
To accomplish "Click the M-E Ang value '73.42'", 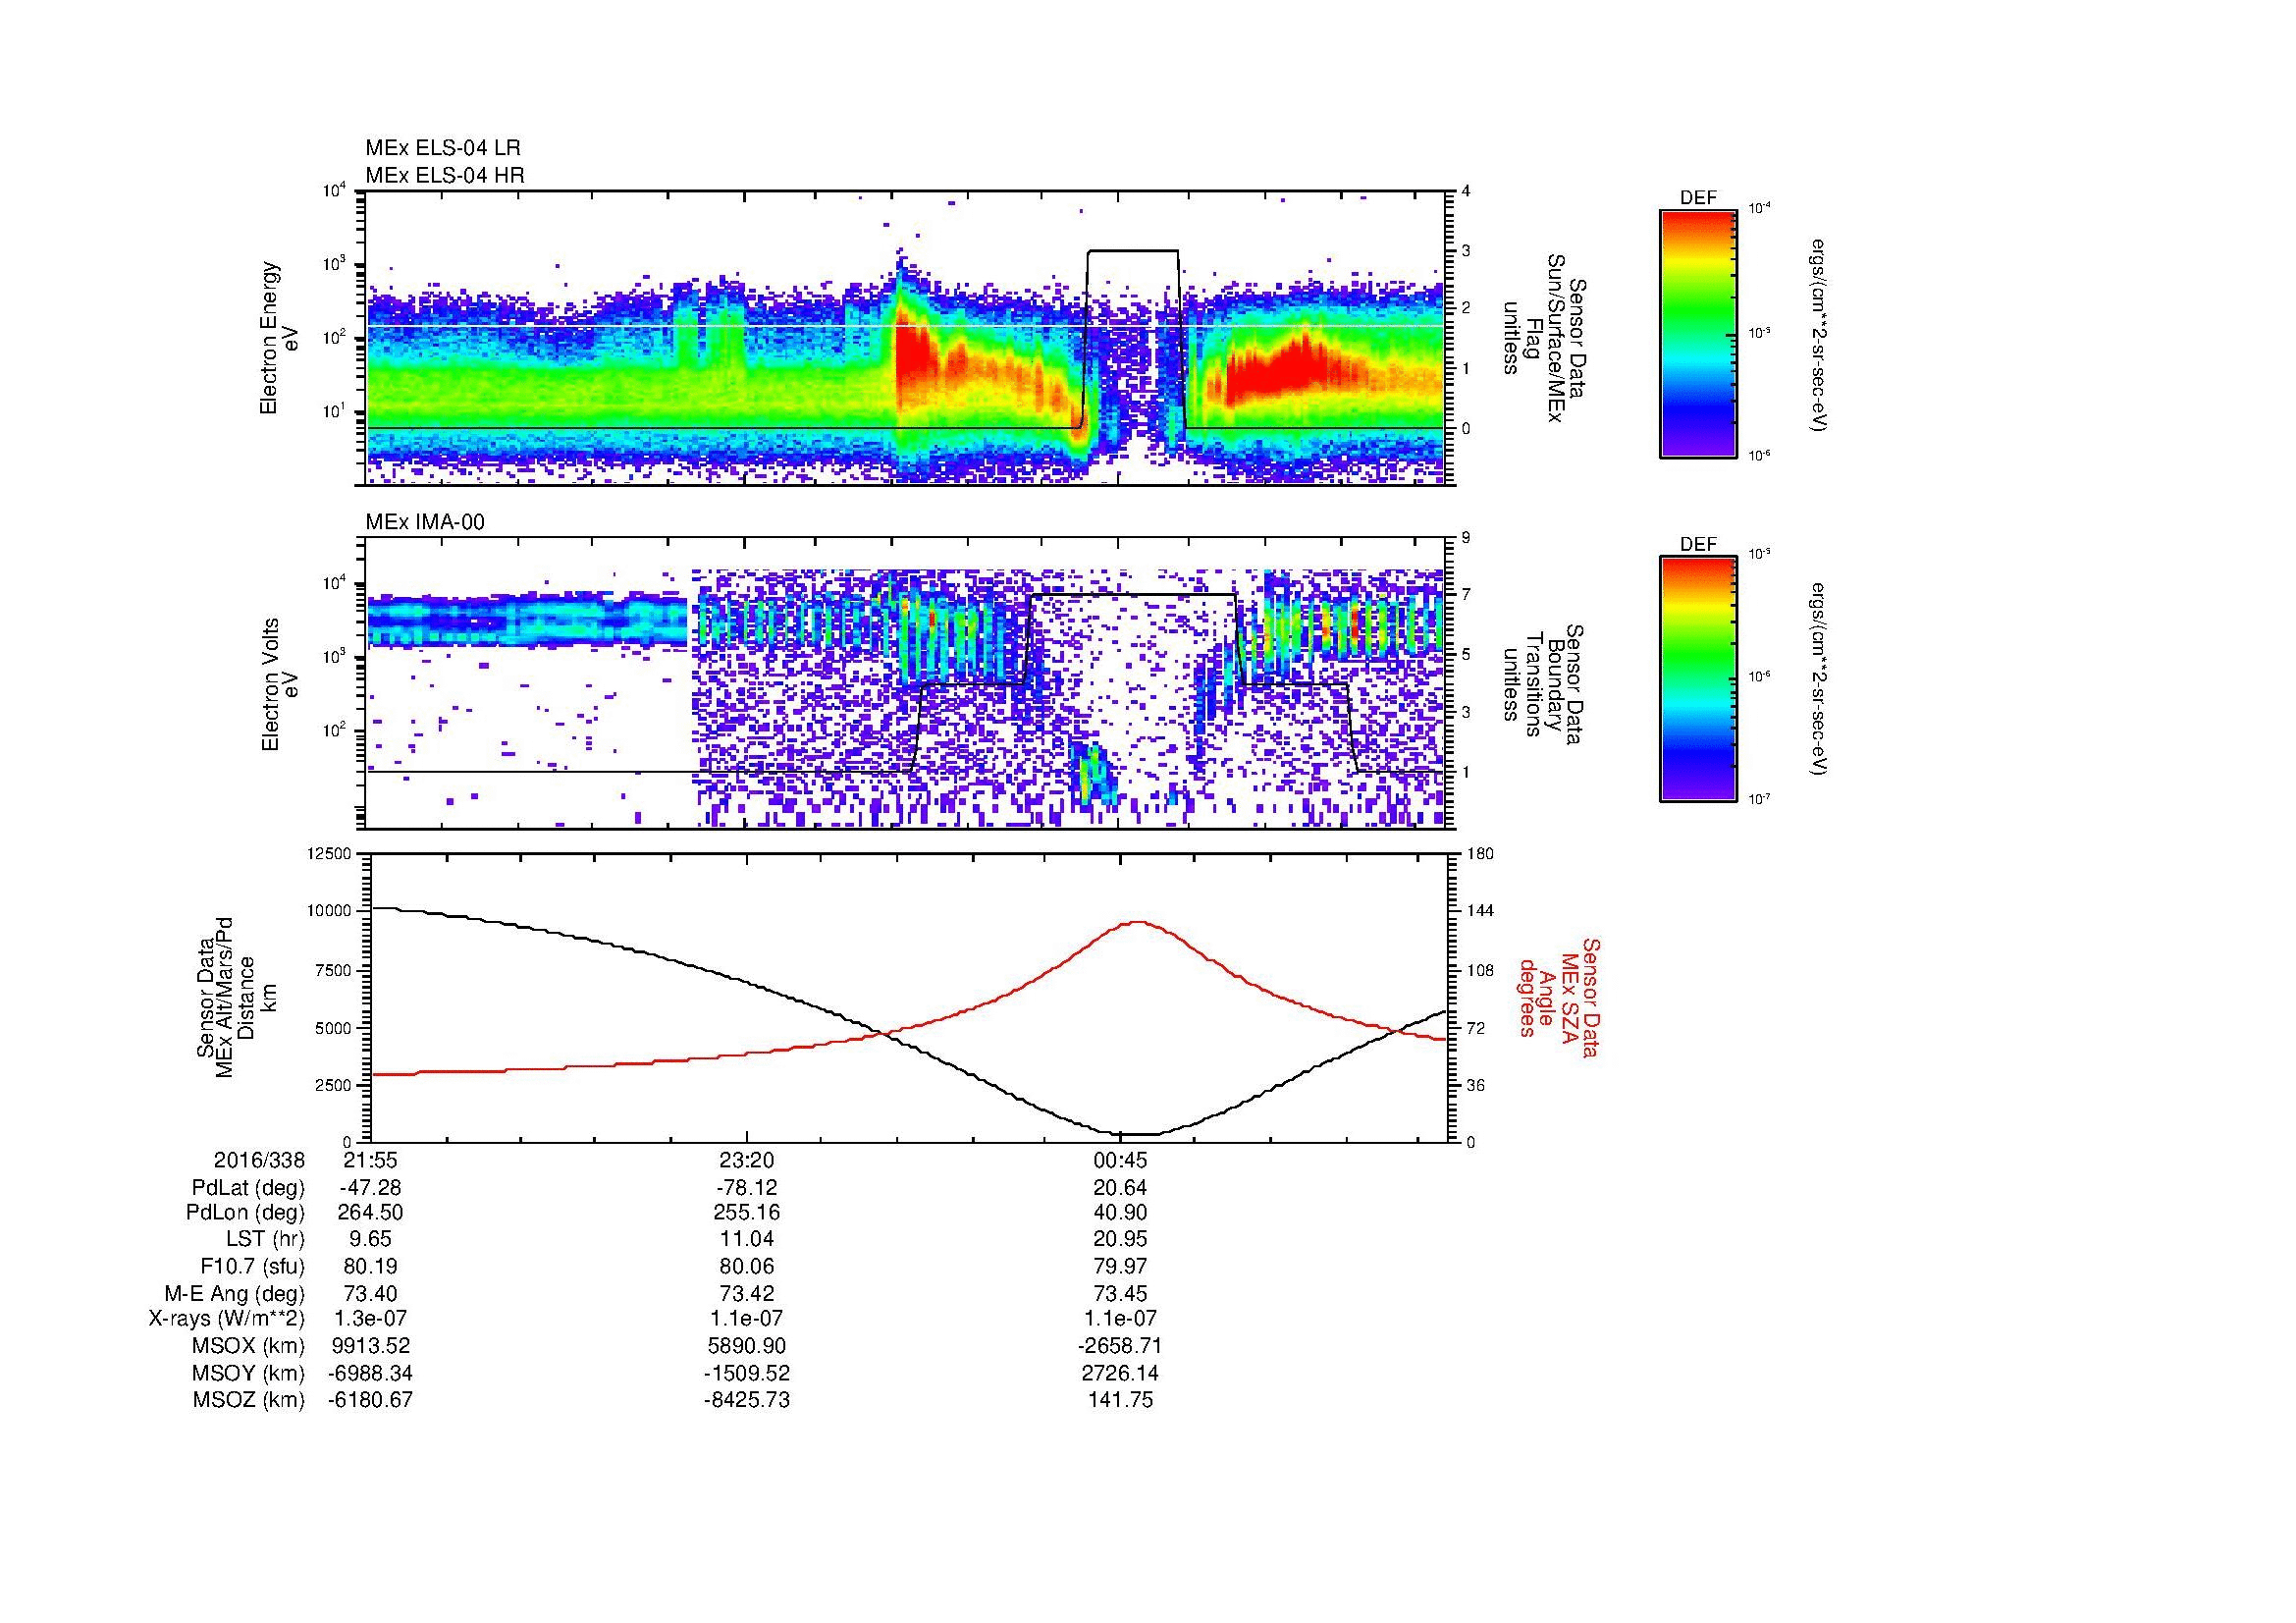I will pos(746,1293).
